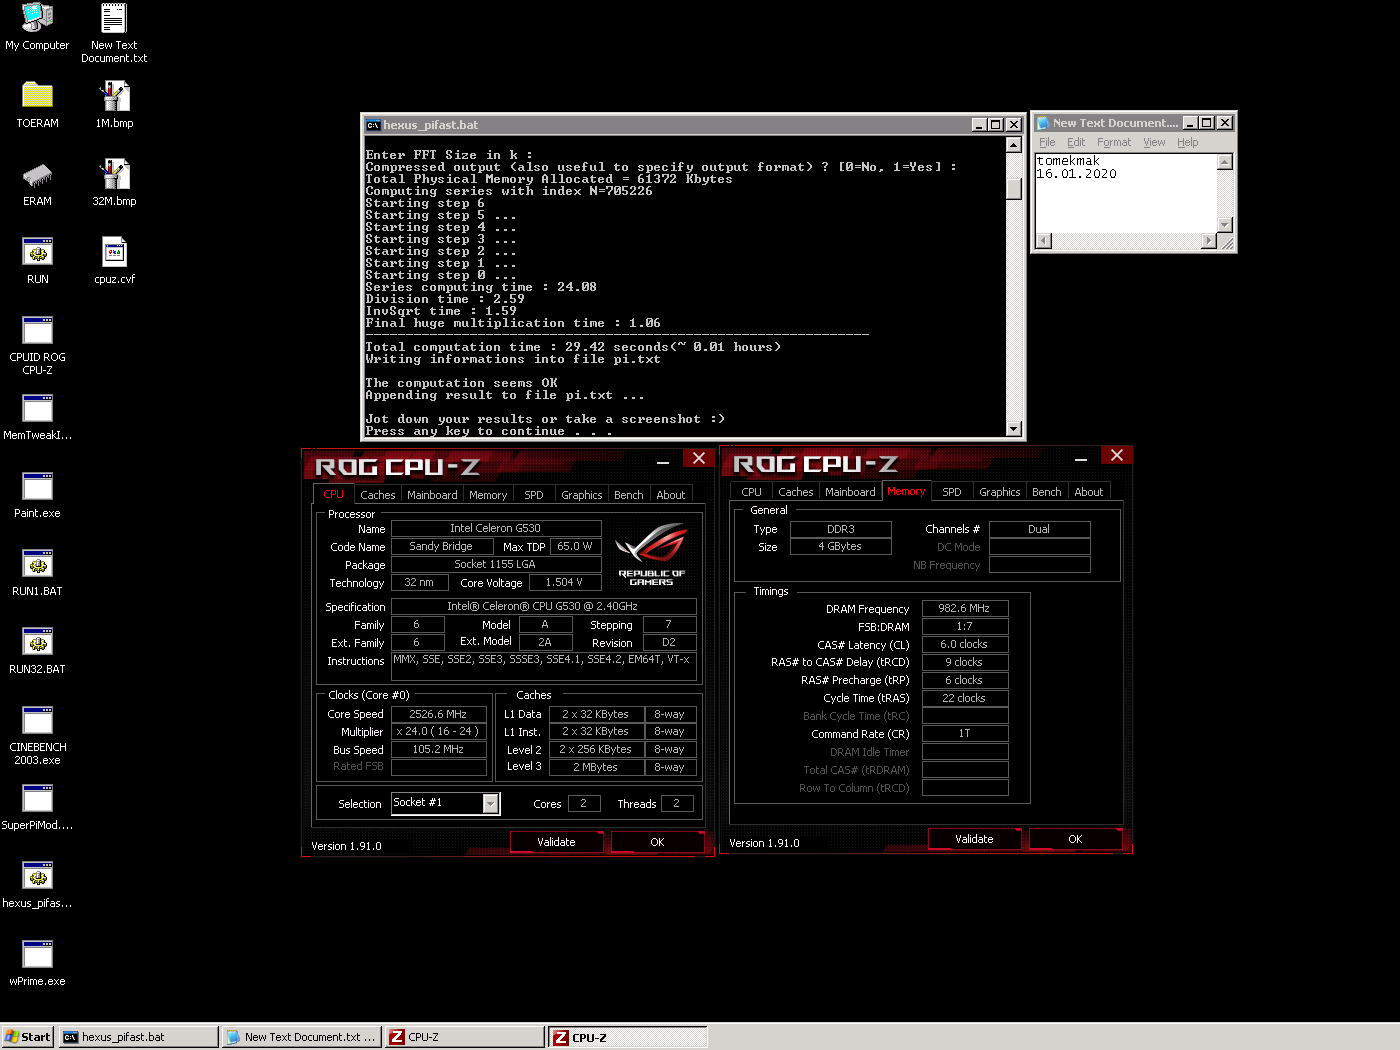Open the Notepad Format menu

click(1114, 142)
